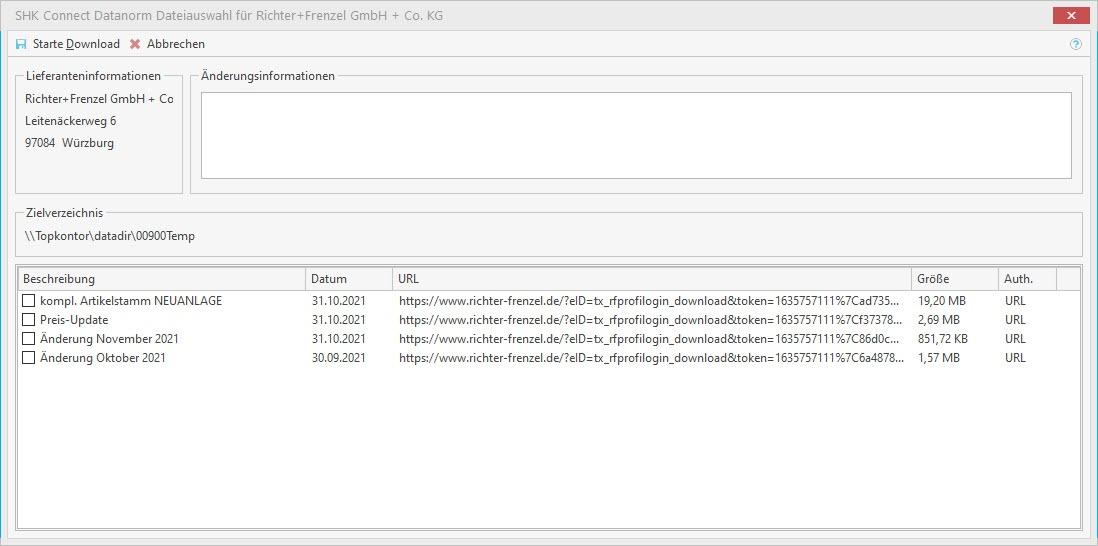Image resolution: width=1098 pixels, height=546 pixels.
Task: Click the URL ending in 7C86d0c
Action: 651,339
